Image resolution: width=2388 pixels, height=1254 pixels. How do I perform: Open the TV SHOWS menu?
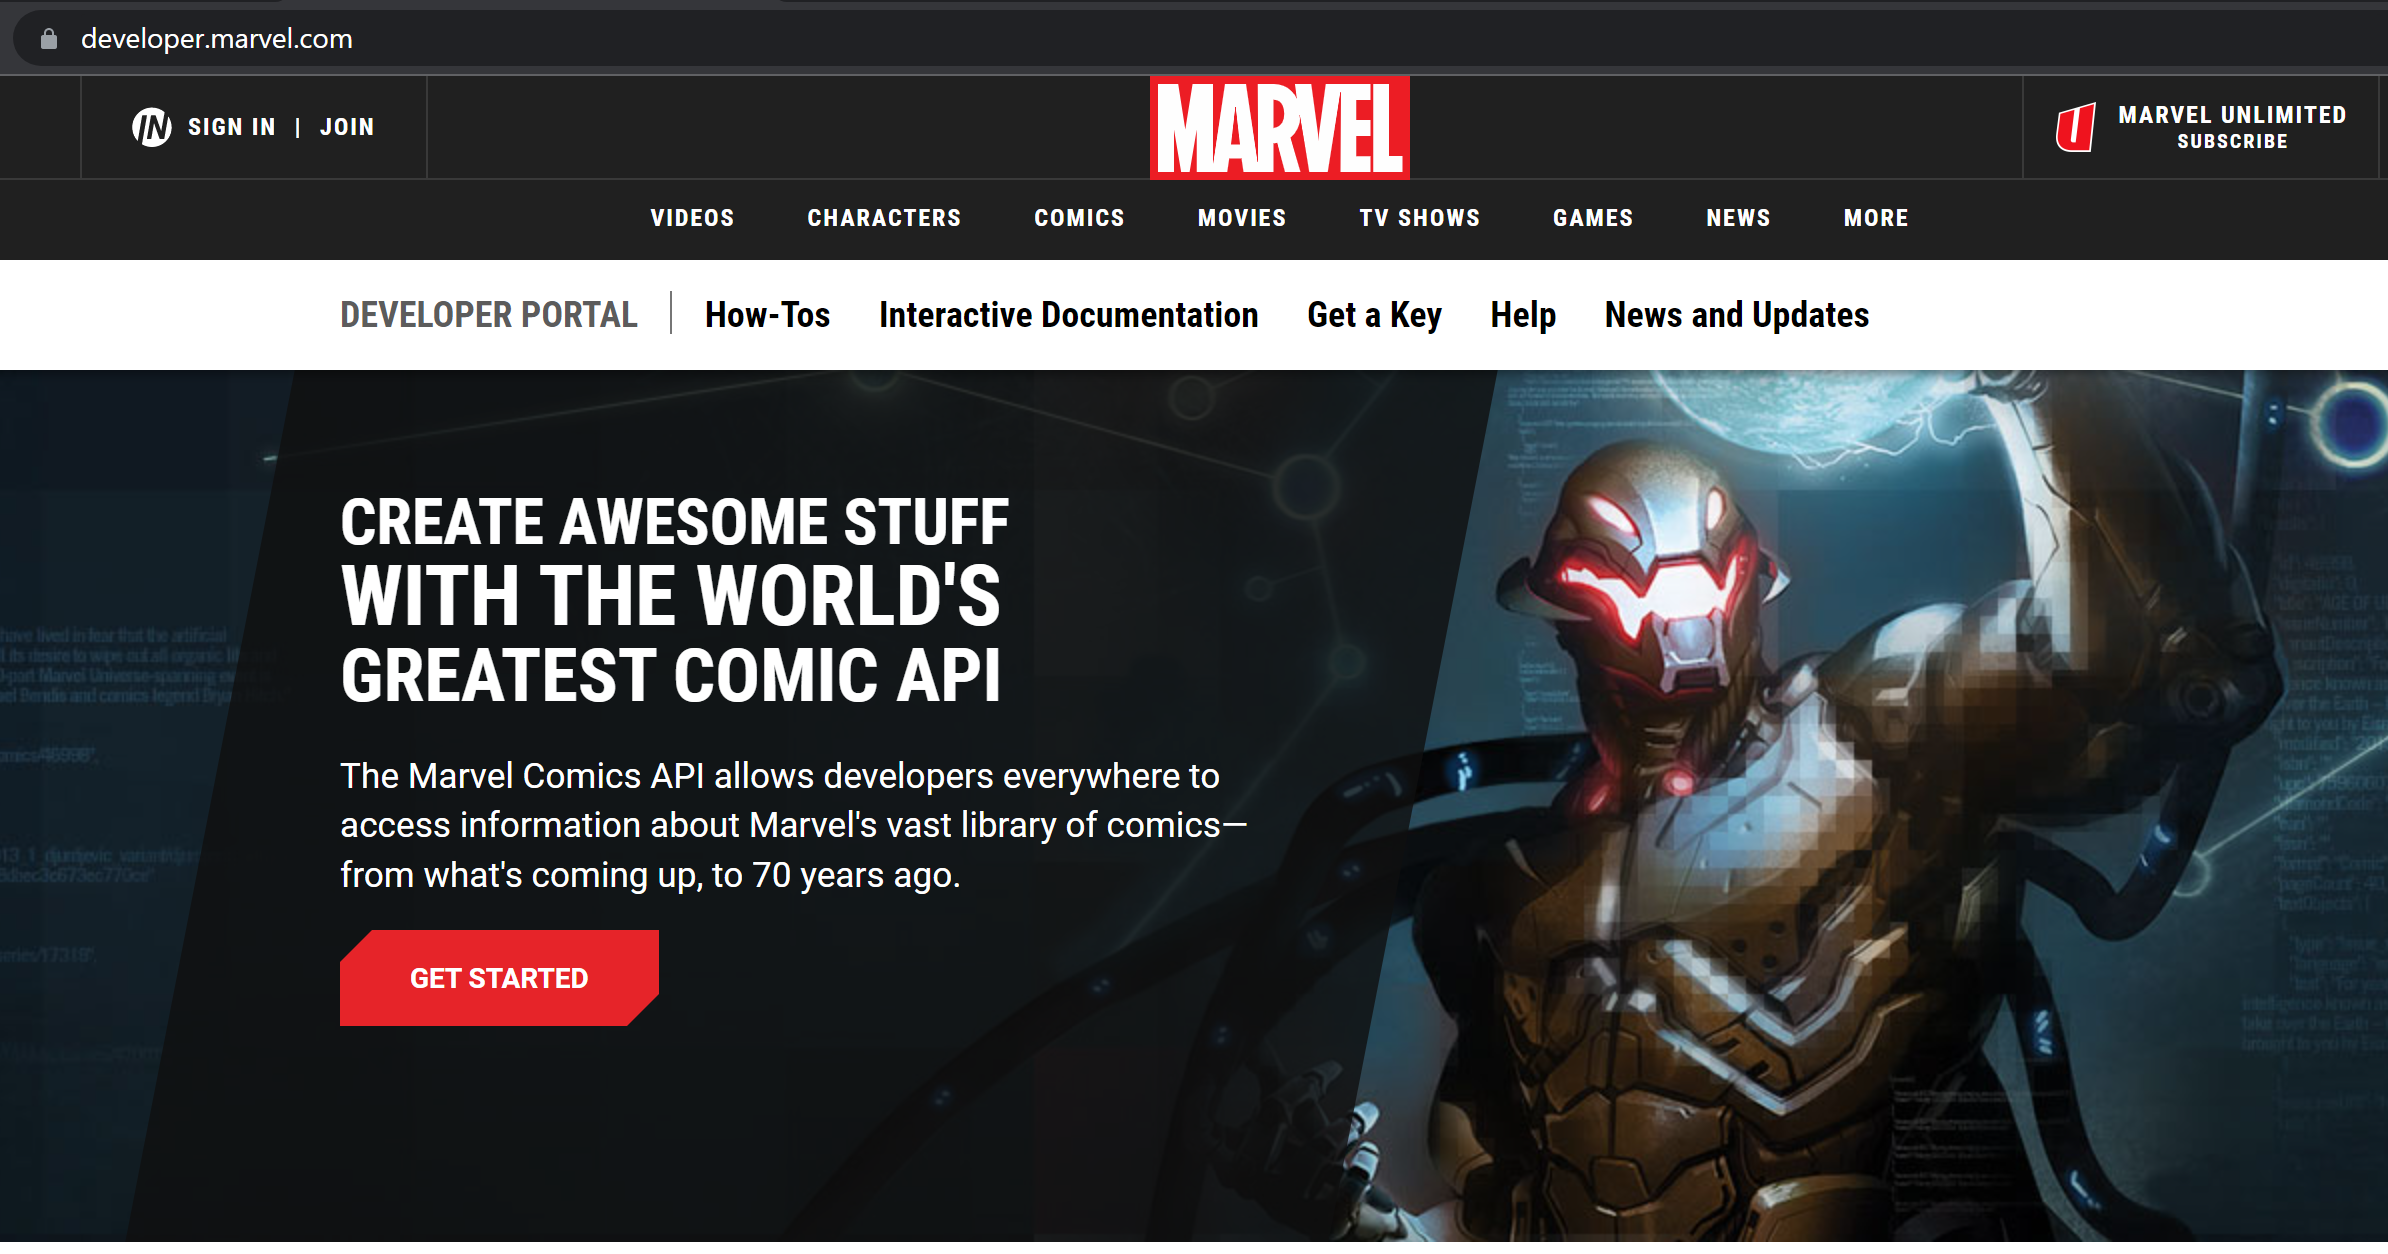tap(1419, 218)
